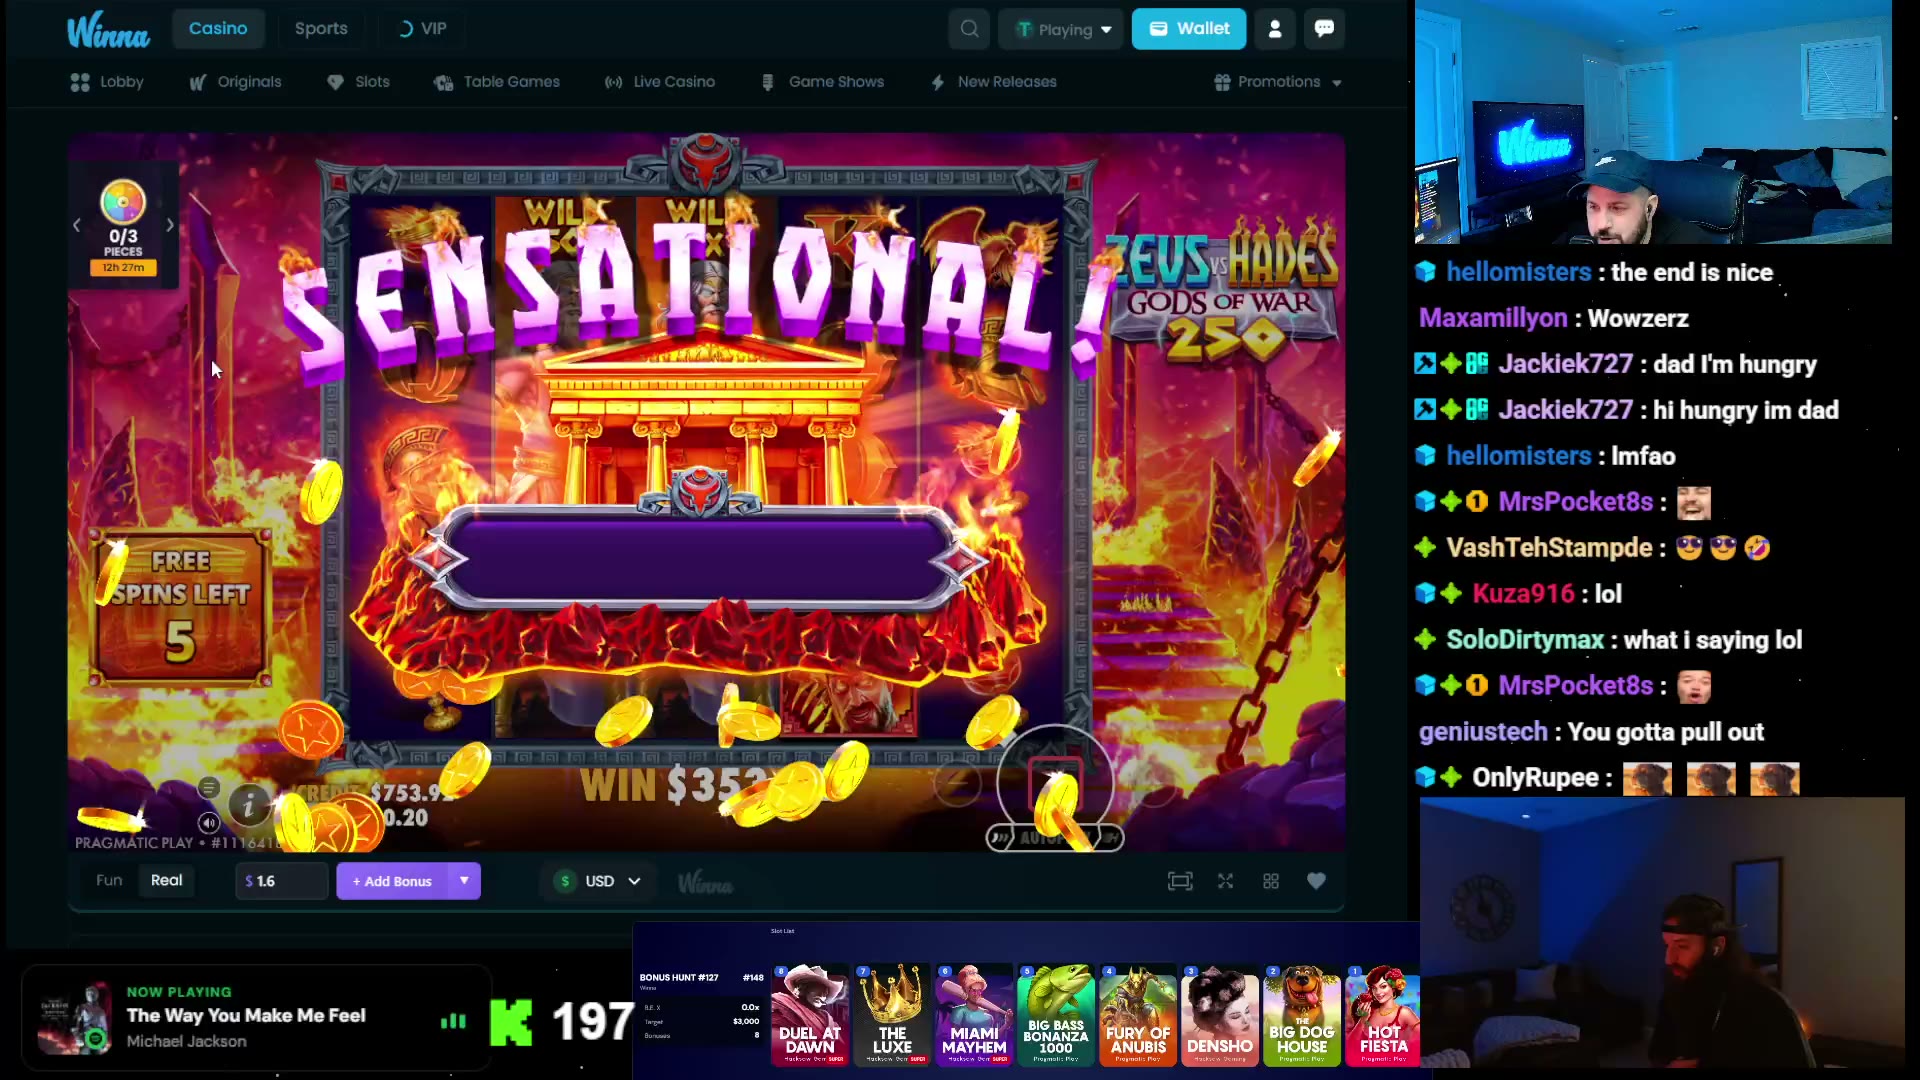Open the VIP tab
This screenshot has height=1080, width=1920.
point(422,29)
